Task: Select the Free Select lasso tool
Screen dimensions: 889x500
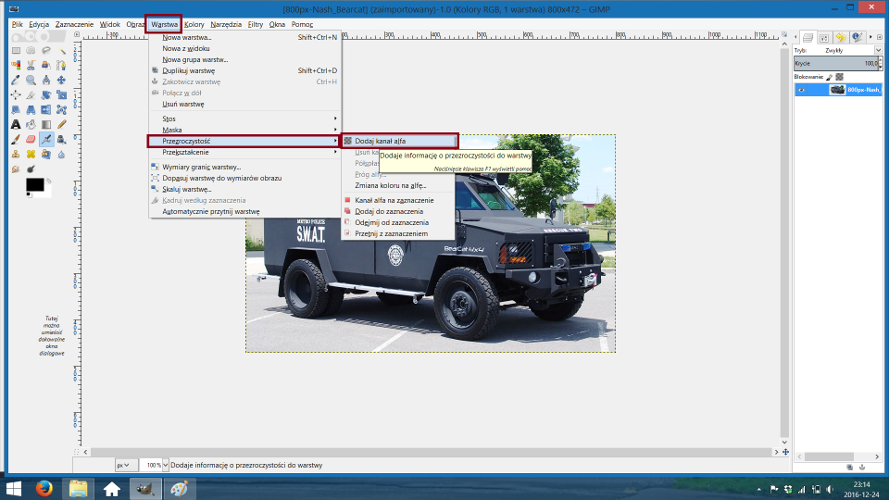Action: pyautogui.click(x=46, y=50)
